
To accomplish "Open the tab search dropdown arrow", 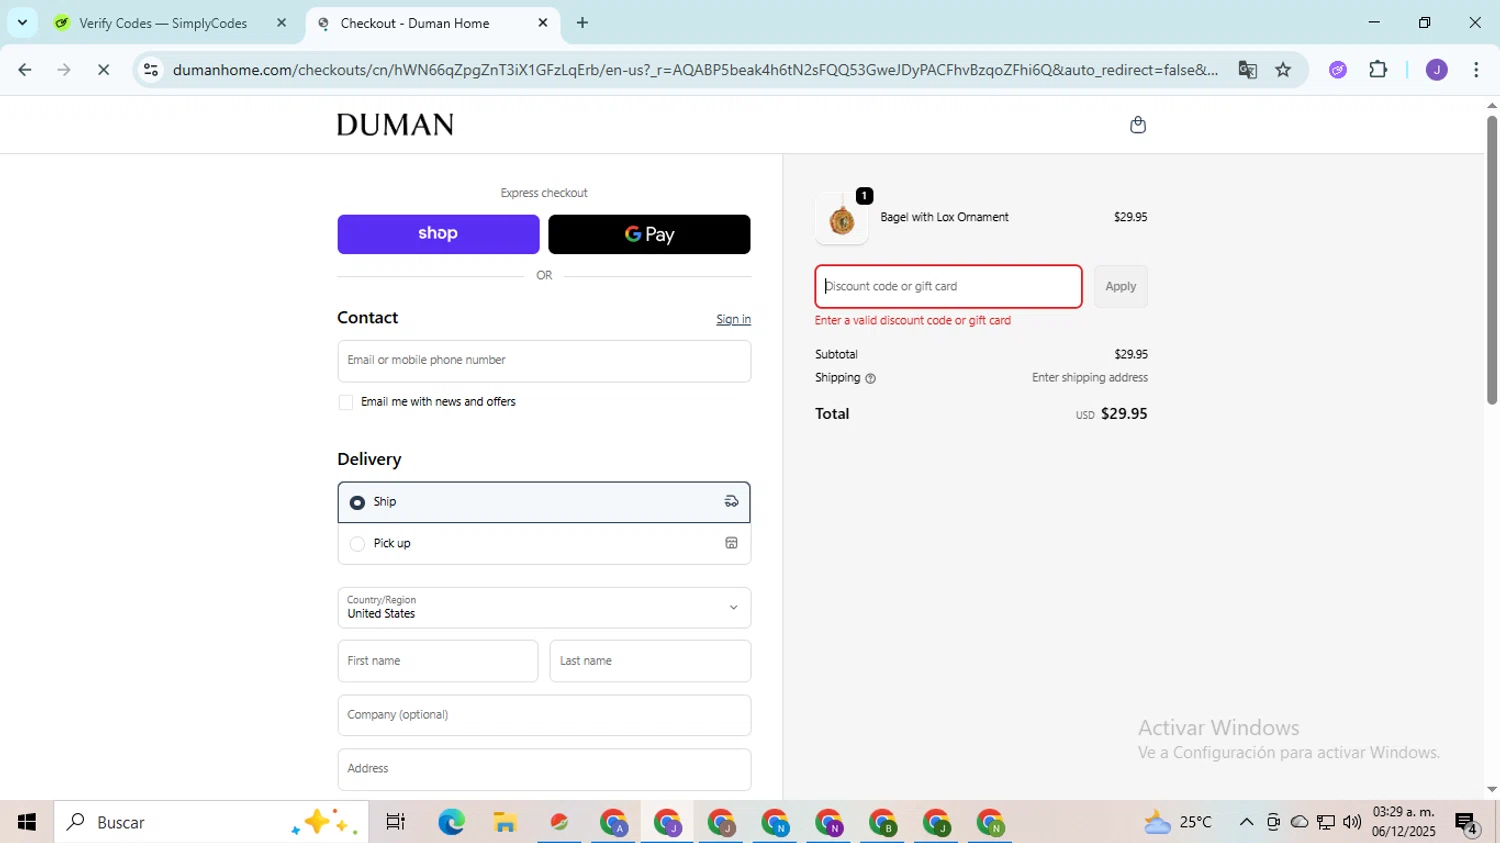I will coord(22,22).
